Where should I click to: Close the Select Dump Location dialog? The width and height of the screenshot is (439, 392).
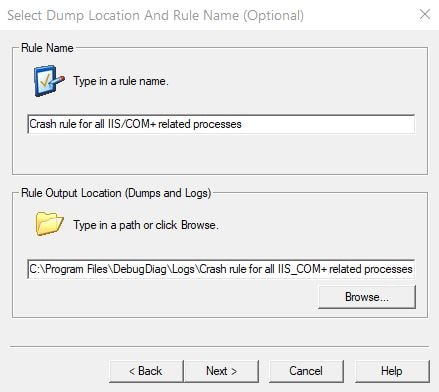click(x=425, y=14)
